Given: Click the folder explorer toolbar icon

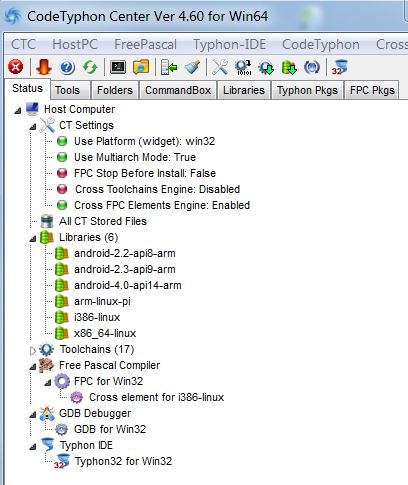Looking at the screenshot, I should pos(141,67).
